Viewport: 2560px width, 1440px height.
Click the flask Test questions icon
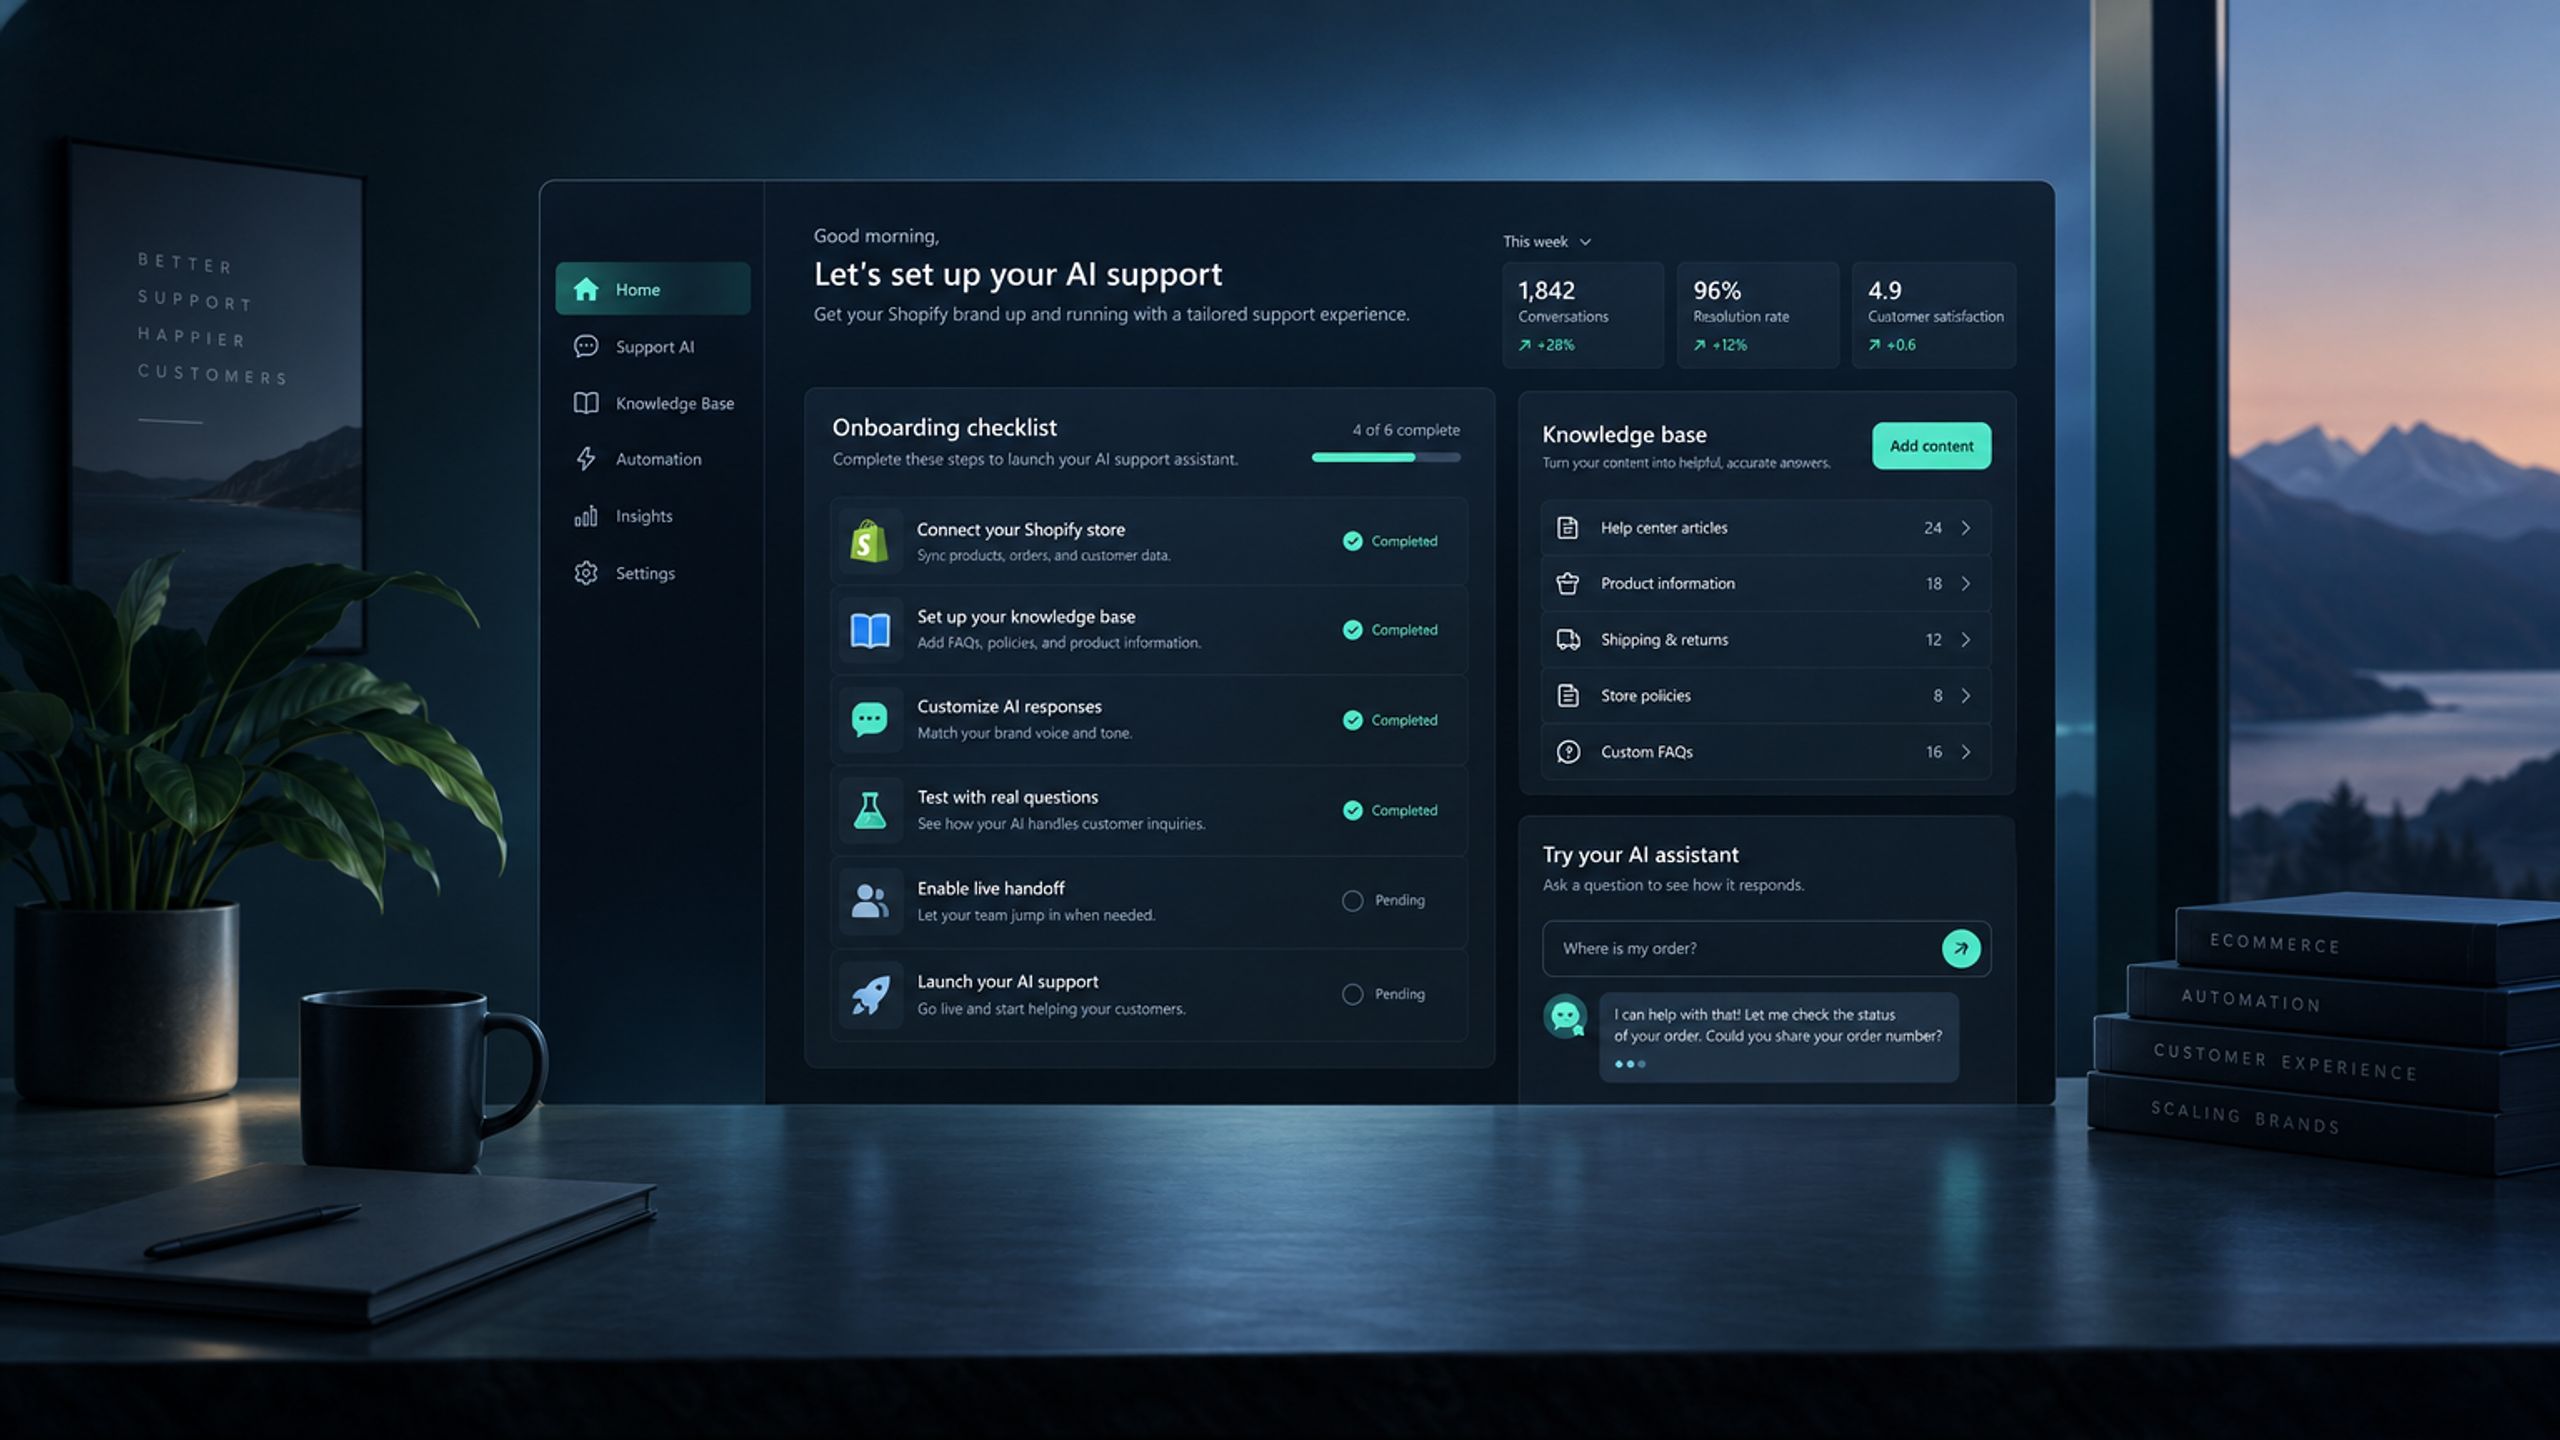869,810
